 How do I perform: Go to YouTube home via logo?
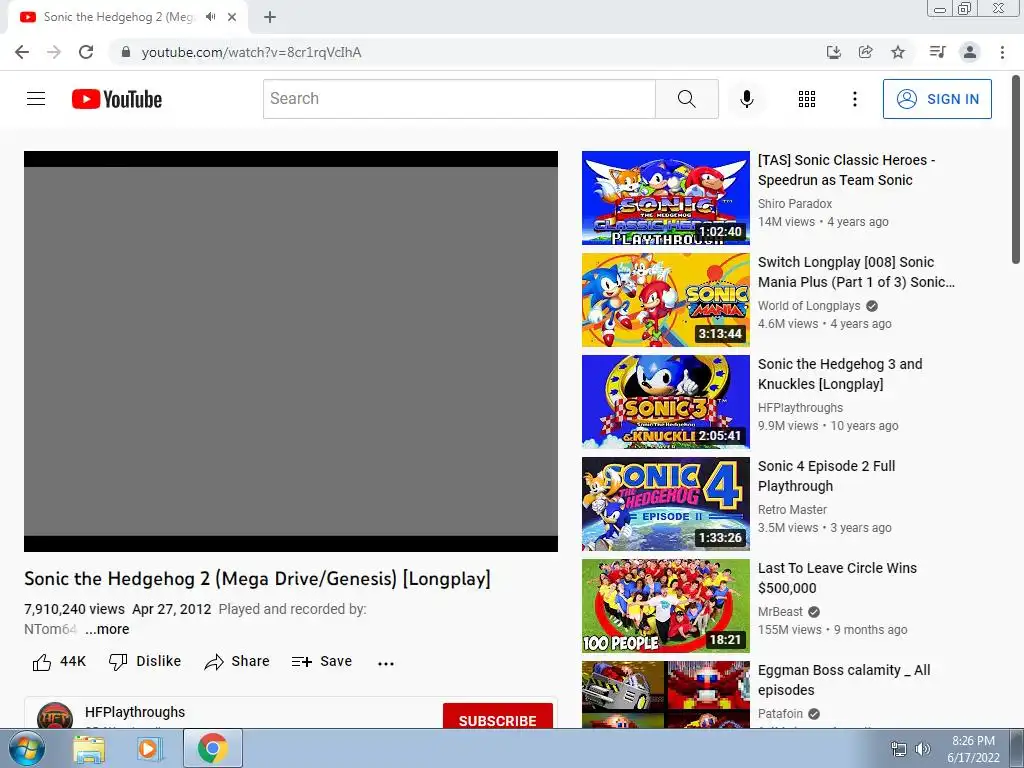point(117,99)
